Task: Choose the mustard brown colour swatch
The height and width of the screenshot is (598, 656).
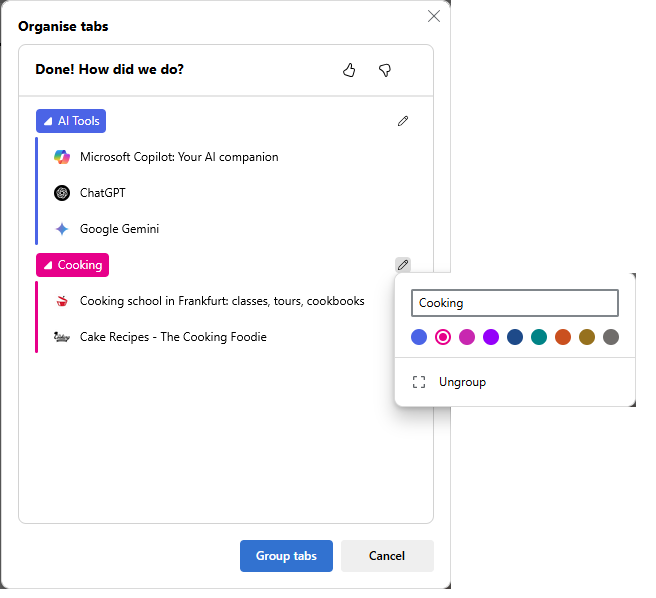Action: (587, 337)
